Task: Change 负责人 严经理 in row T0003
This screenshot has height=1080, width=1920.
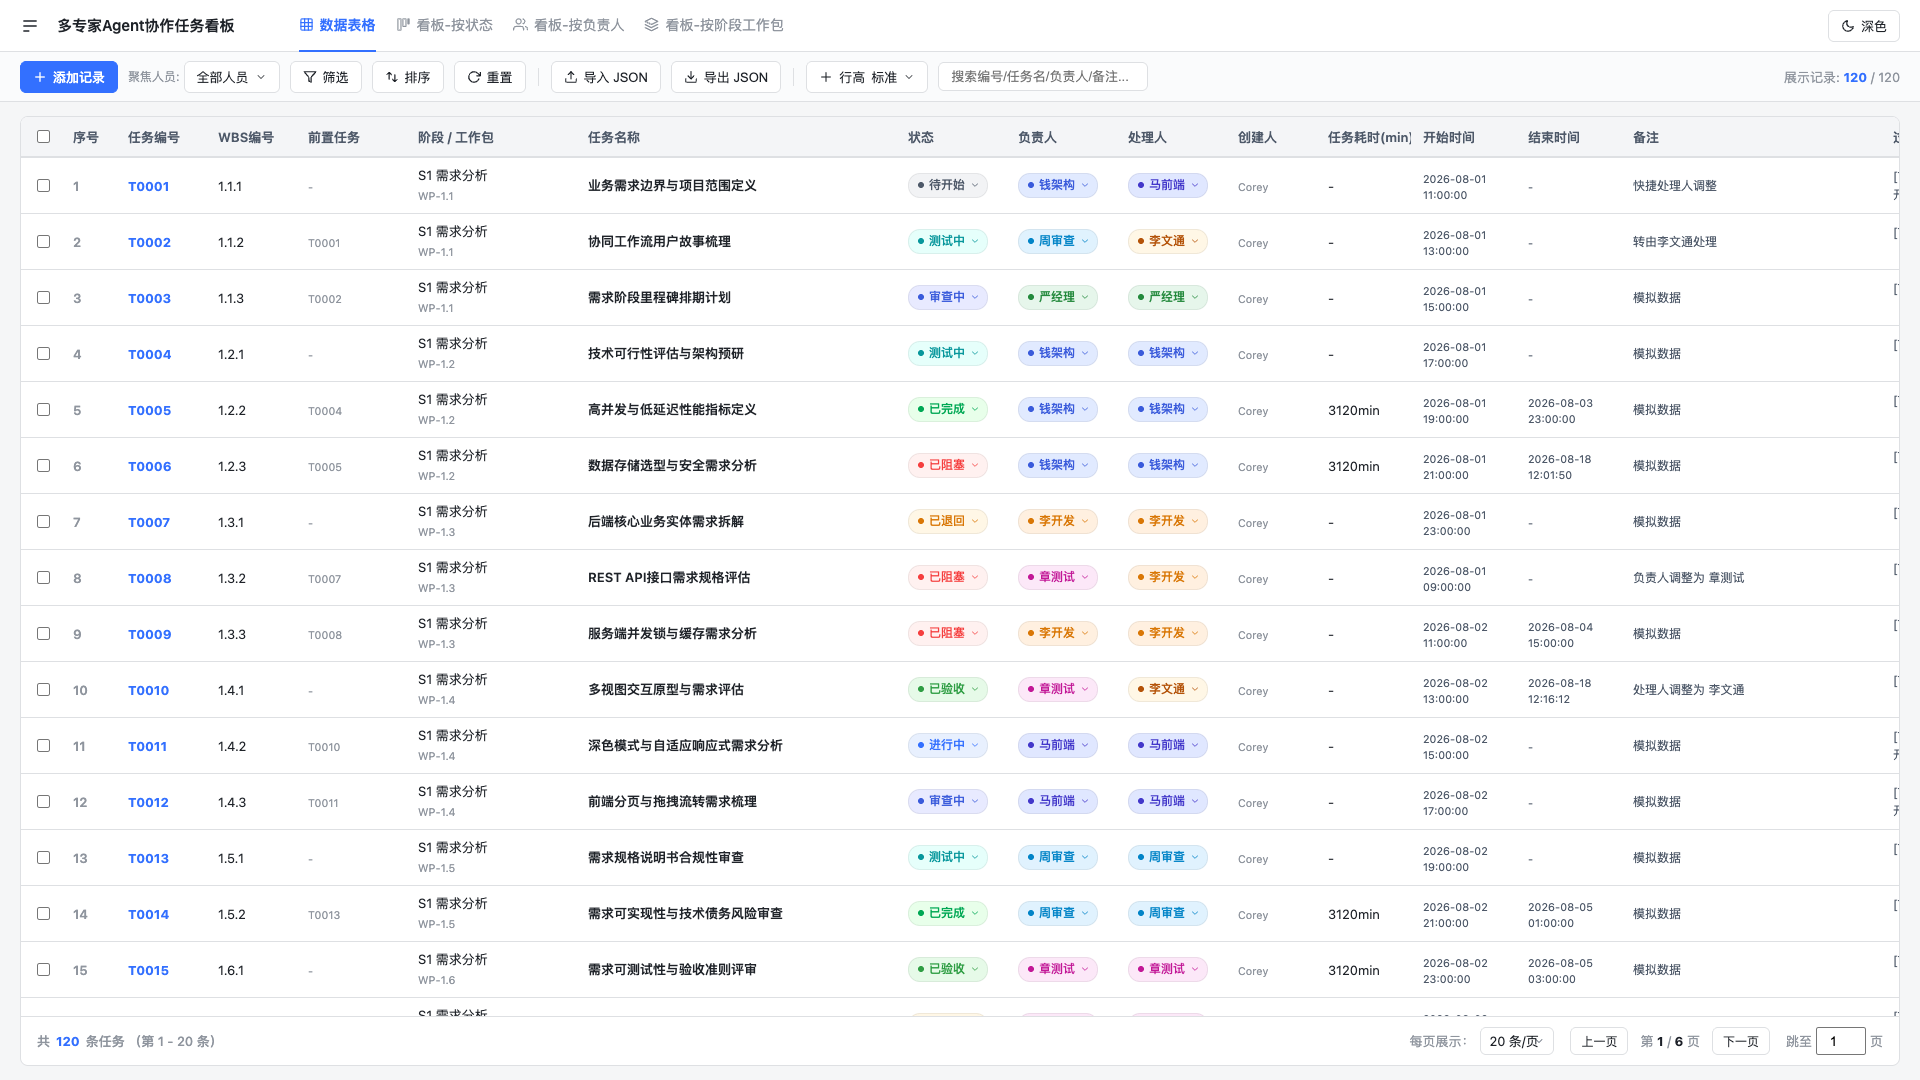Action: (x=1058, y=297)
